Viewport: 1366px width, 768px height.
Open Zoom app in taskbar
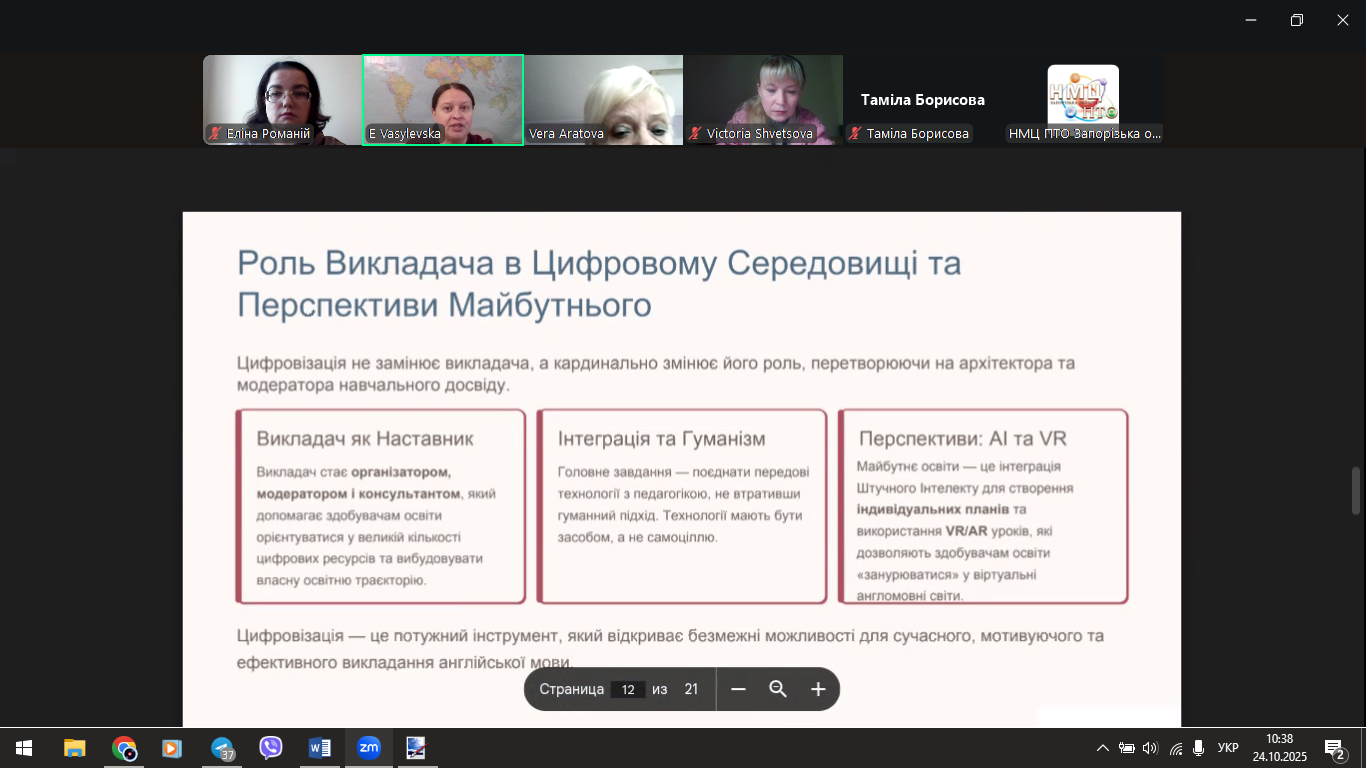(369, 748)
